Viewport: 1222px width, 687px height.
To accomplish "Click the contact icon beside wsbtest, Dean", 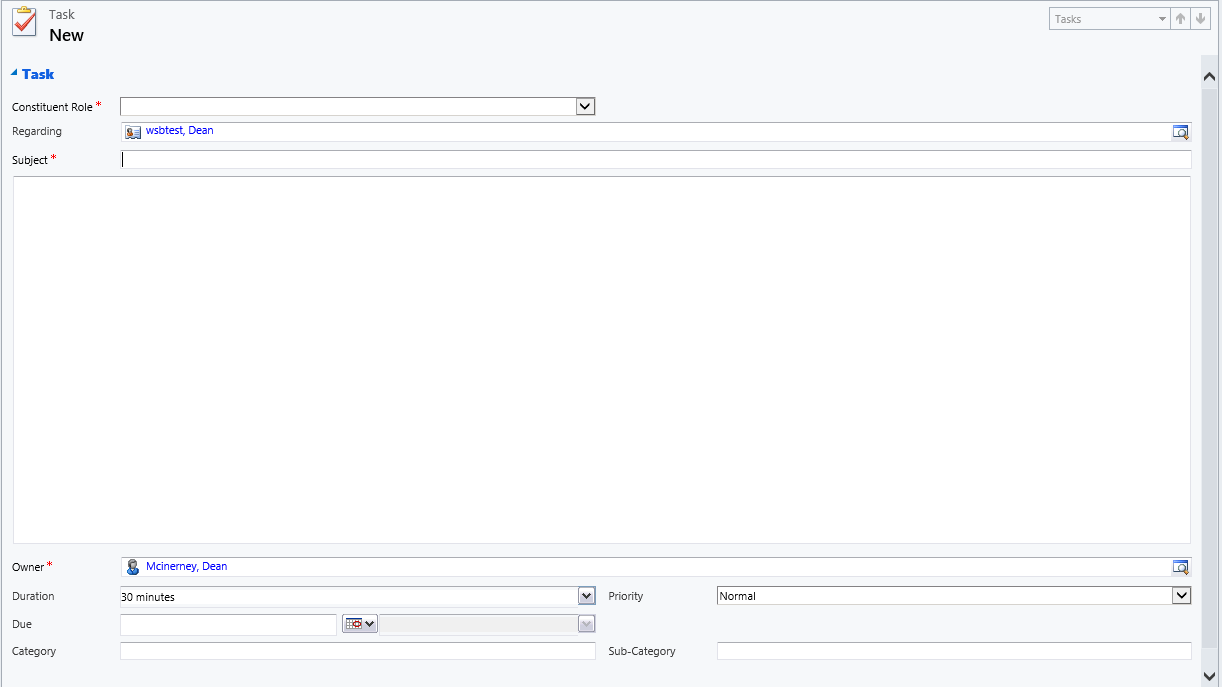I will pyautogui.click(x=133, y=132).
